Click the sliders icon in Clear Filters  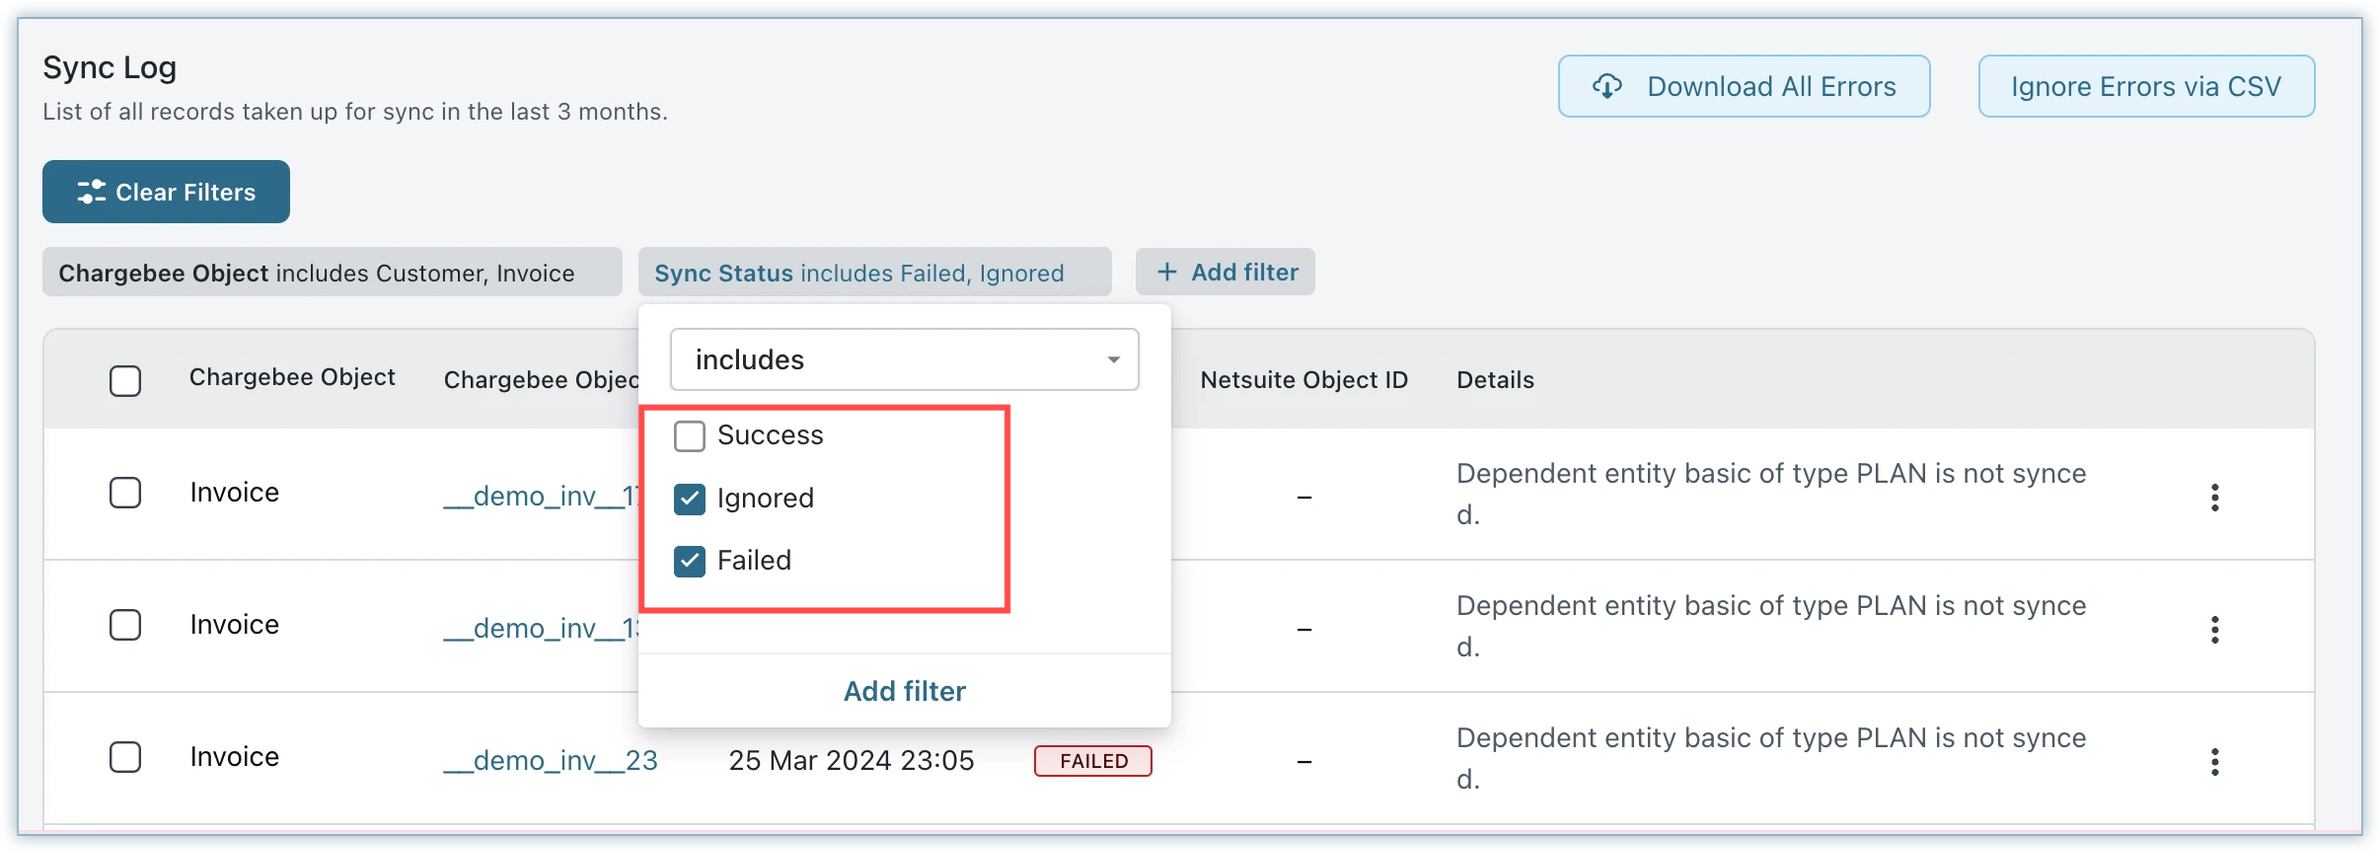pos(91,192)
